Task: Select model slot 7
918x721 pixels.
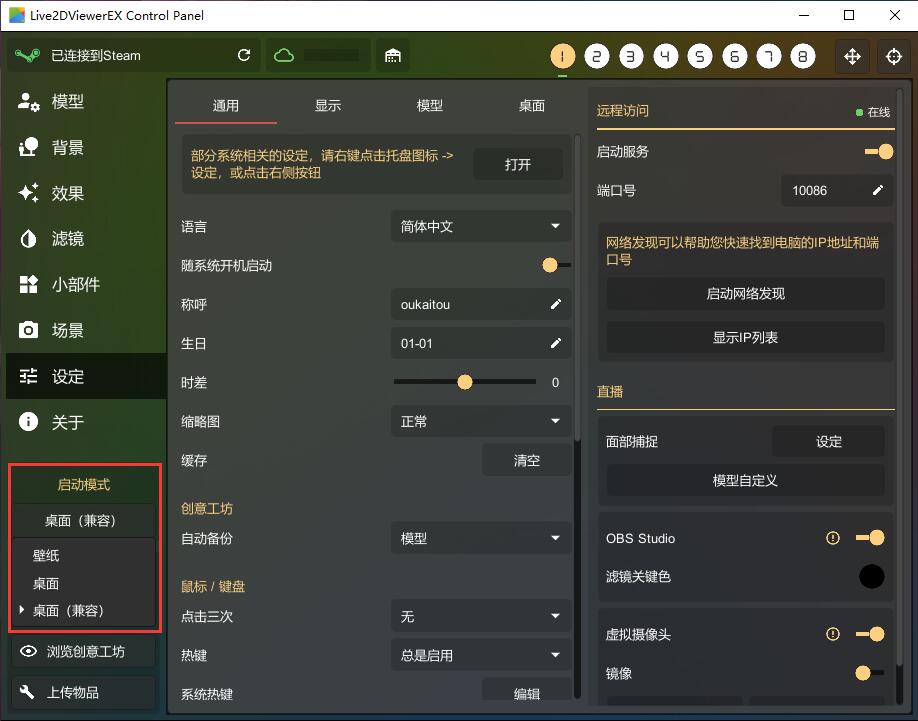Action: (769, 56)
